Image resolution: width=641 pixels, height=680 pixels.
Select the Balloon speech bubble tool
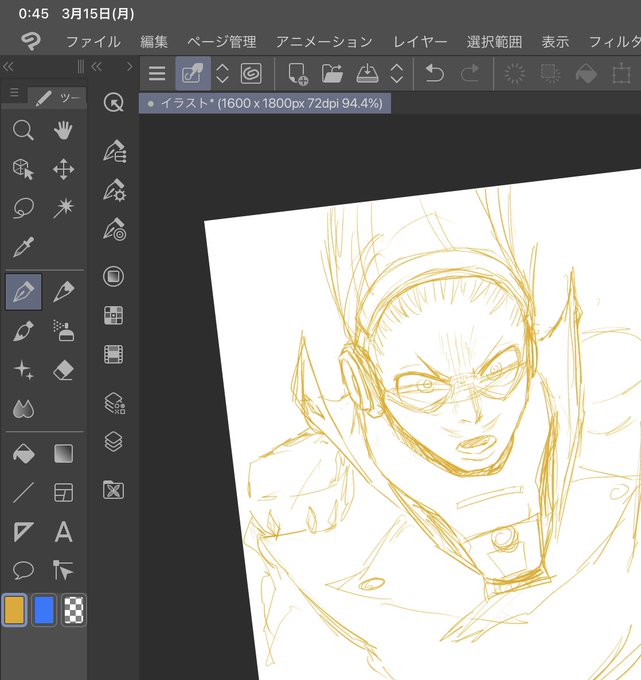[x=23, y=570]
